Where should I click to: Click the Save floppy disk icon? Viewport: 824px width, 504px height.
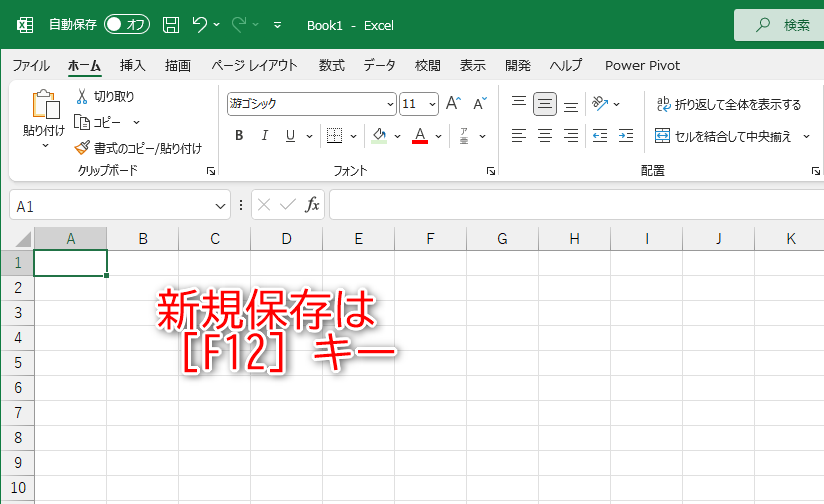tap(171, 25)
